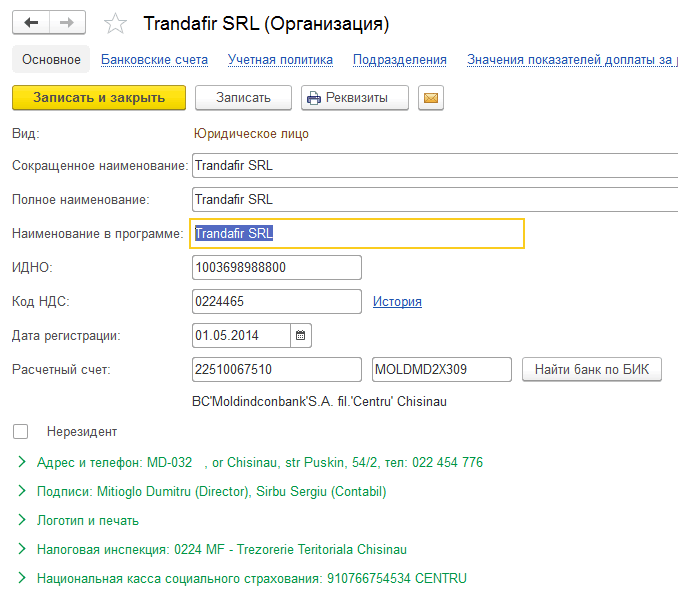The image size is (678, 594).
Task: Toggle the Нерезидент checkbox
Action: [21, 431]
